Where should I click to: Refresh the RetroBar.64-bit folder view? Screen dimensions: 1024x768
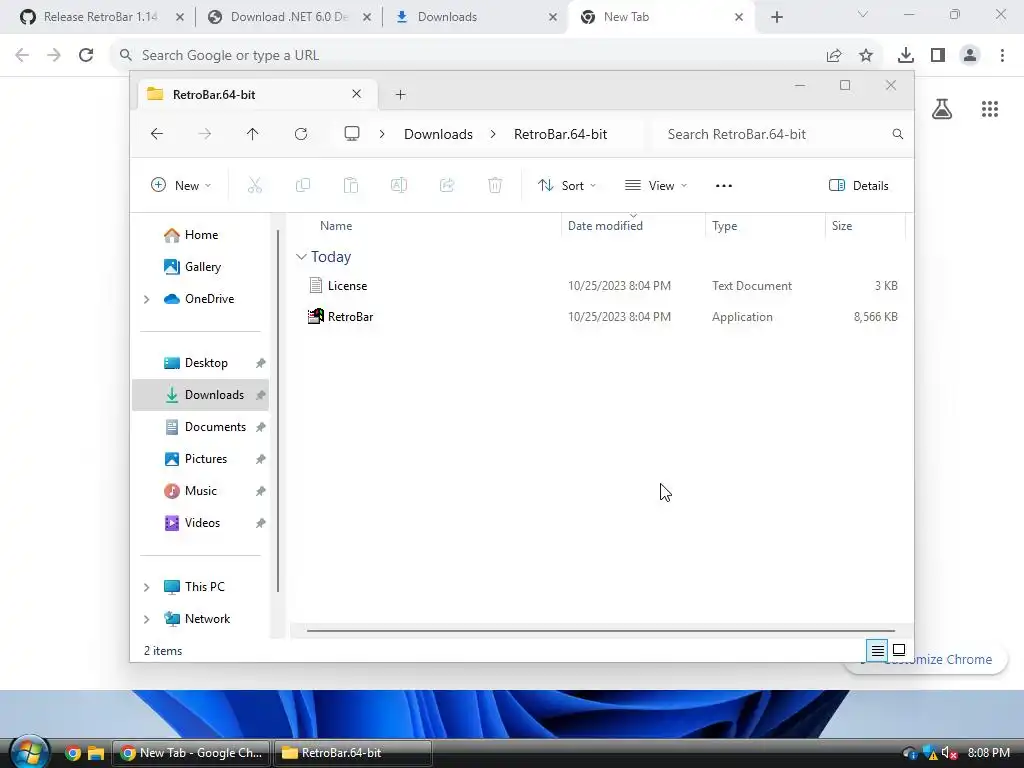click(x=301, y=134)
